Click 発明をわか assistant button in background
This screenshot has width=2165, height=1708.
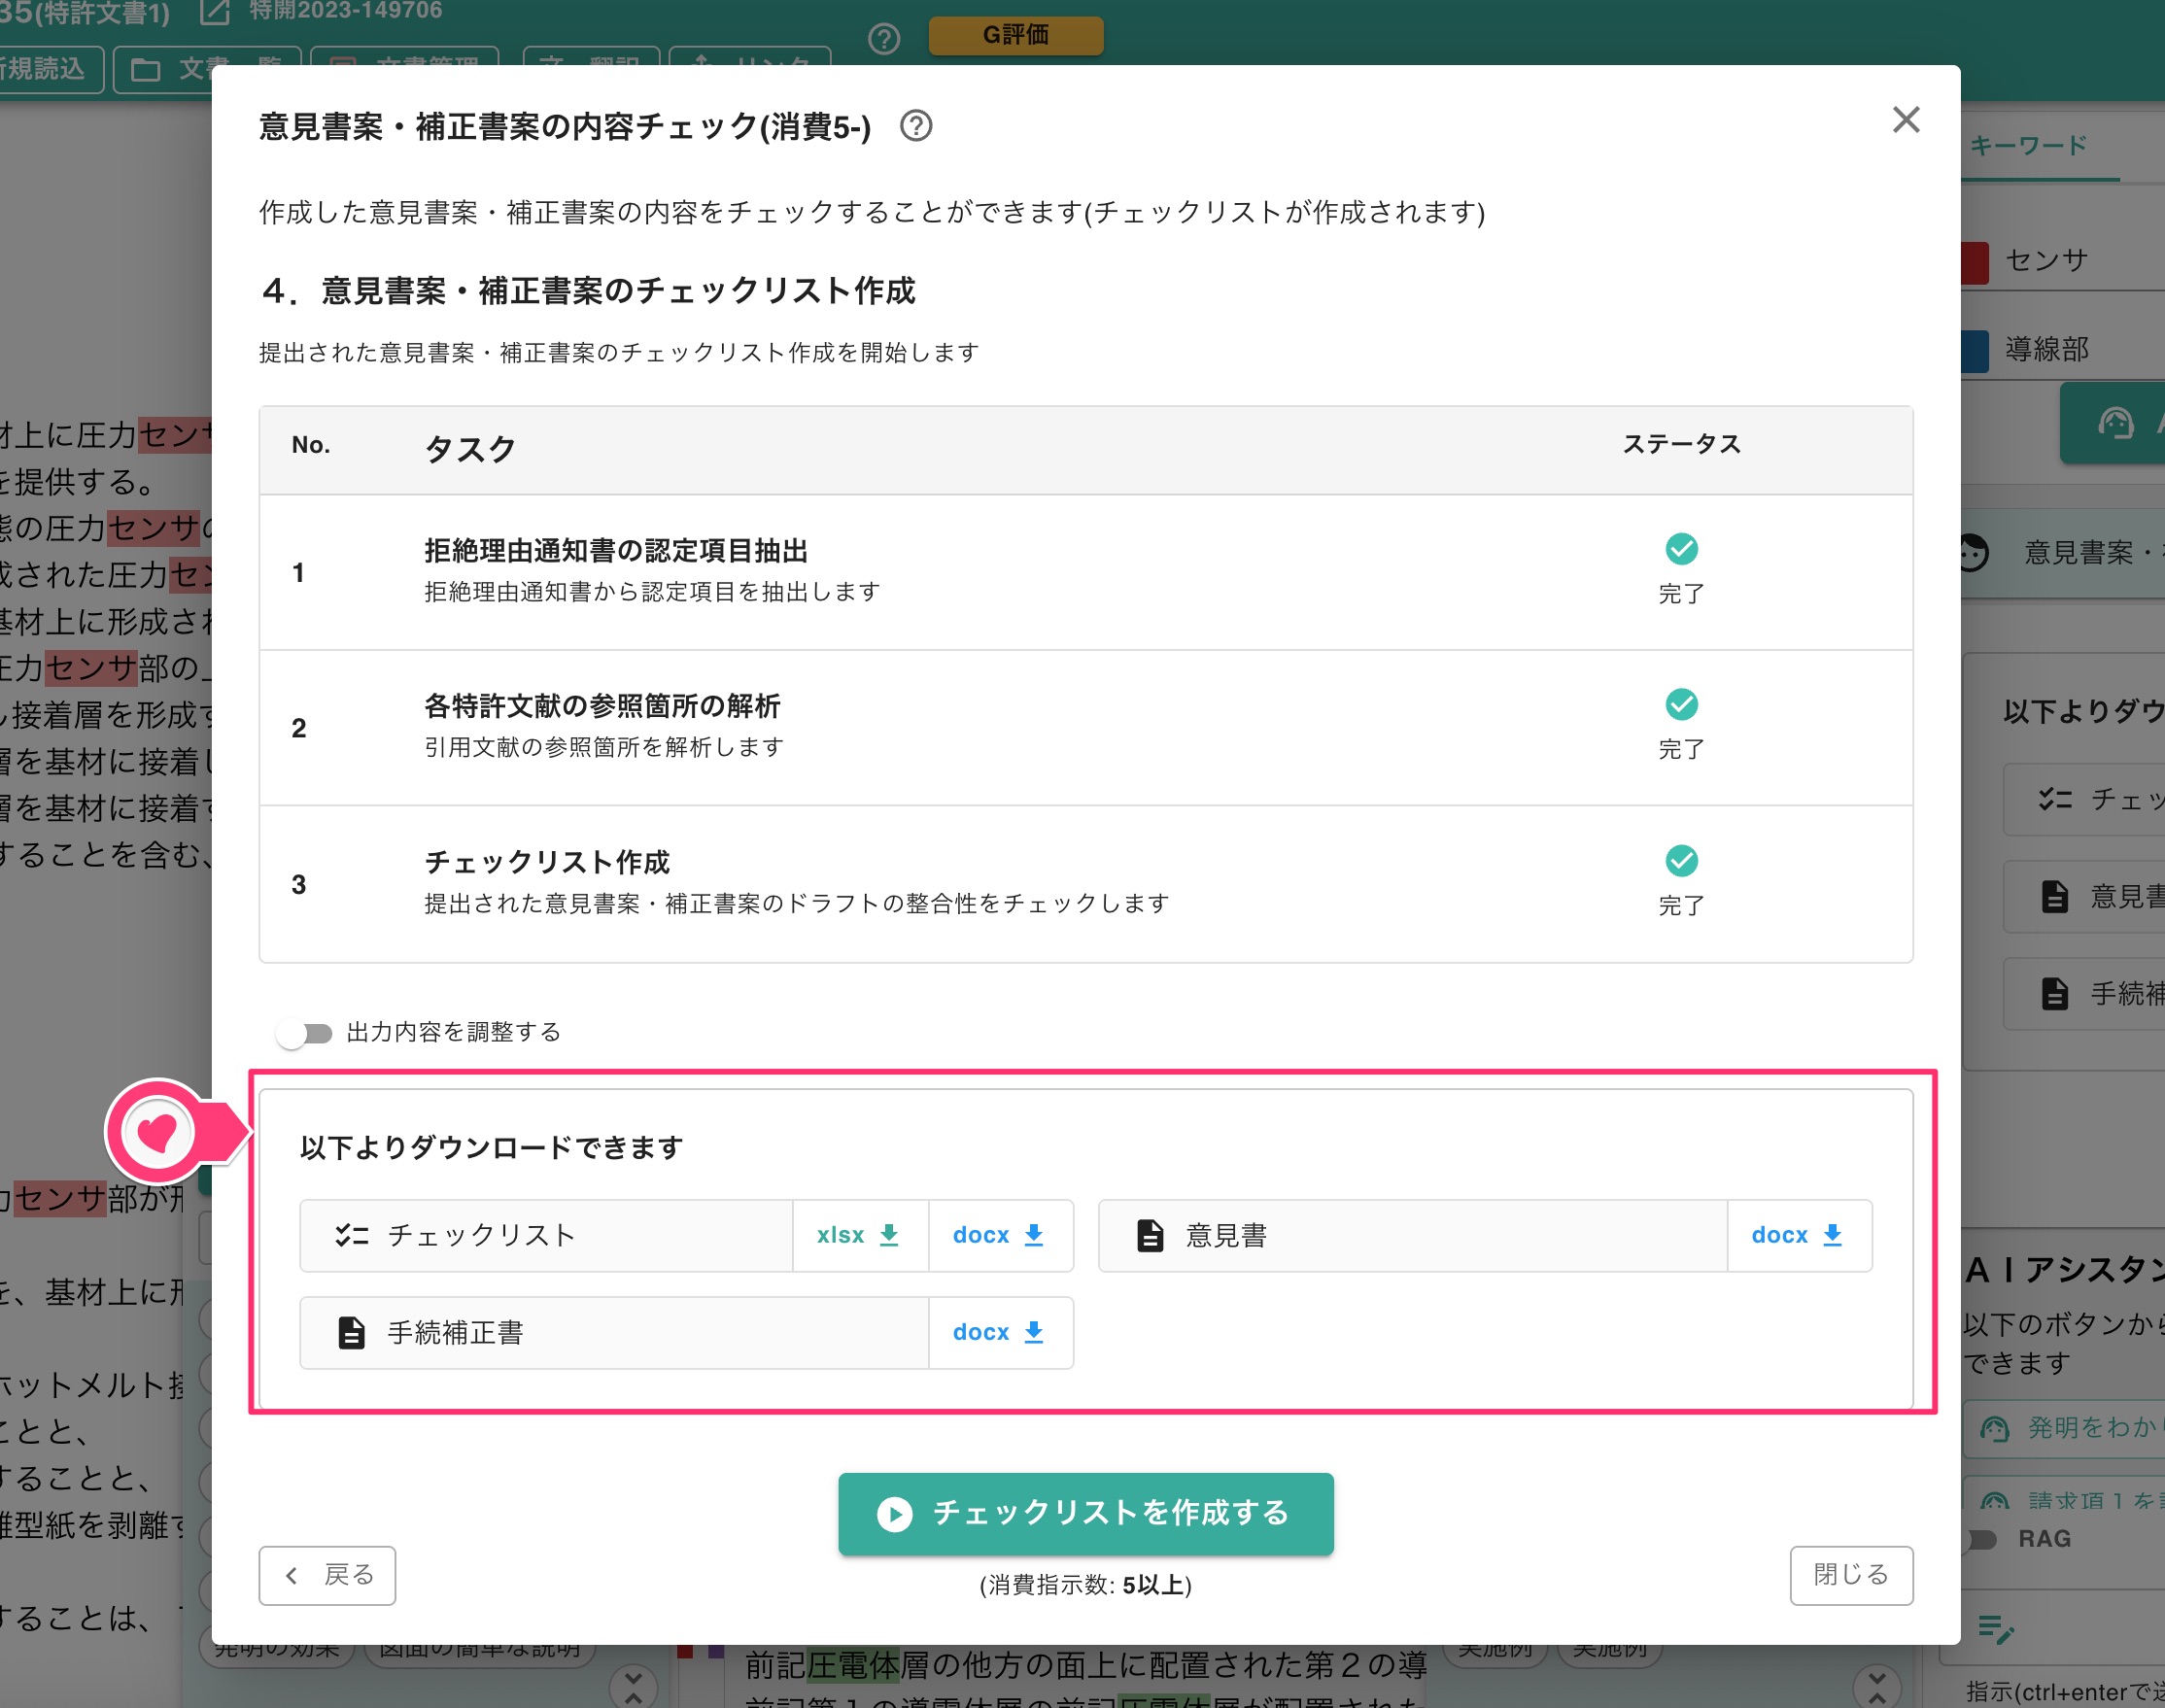[2064, 1428]
